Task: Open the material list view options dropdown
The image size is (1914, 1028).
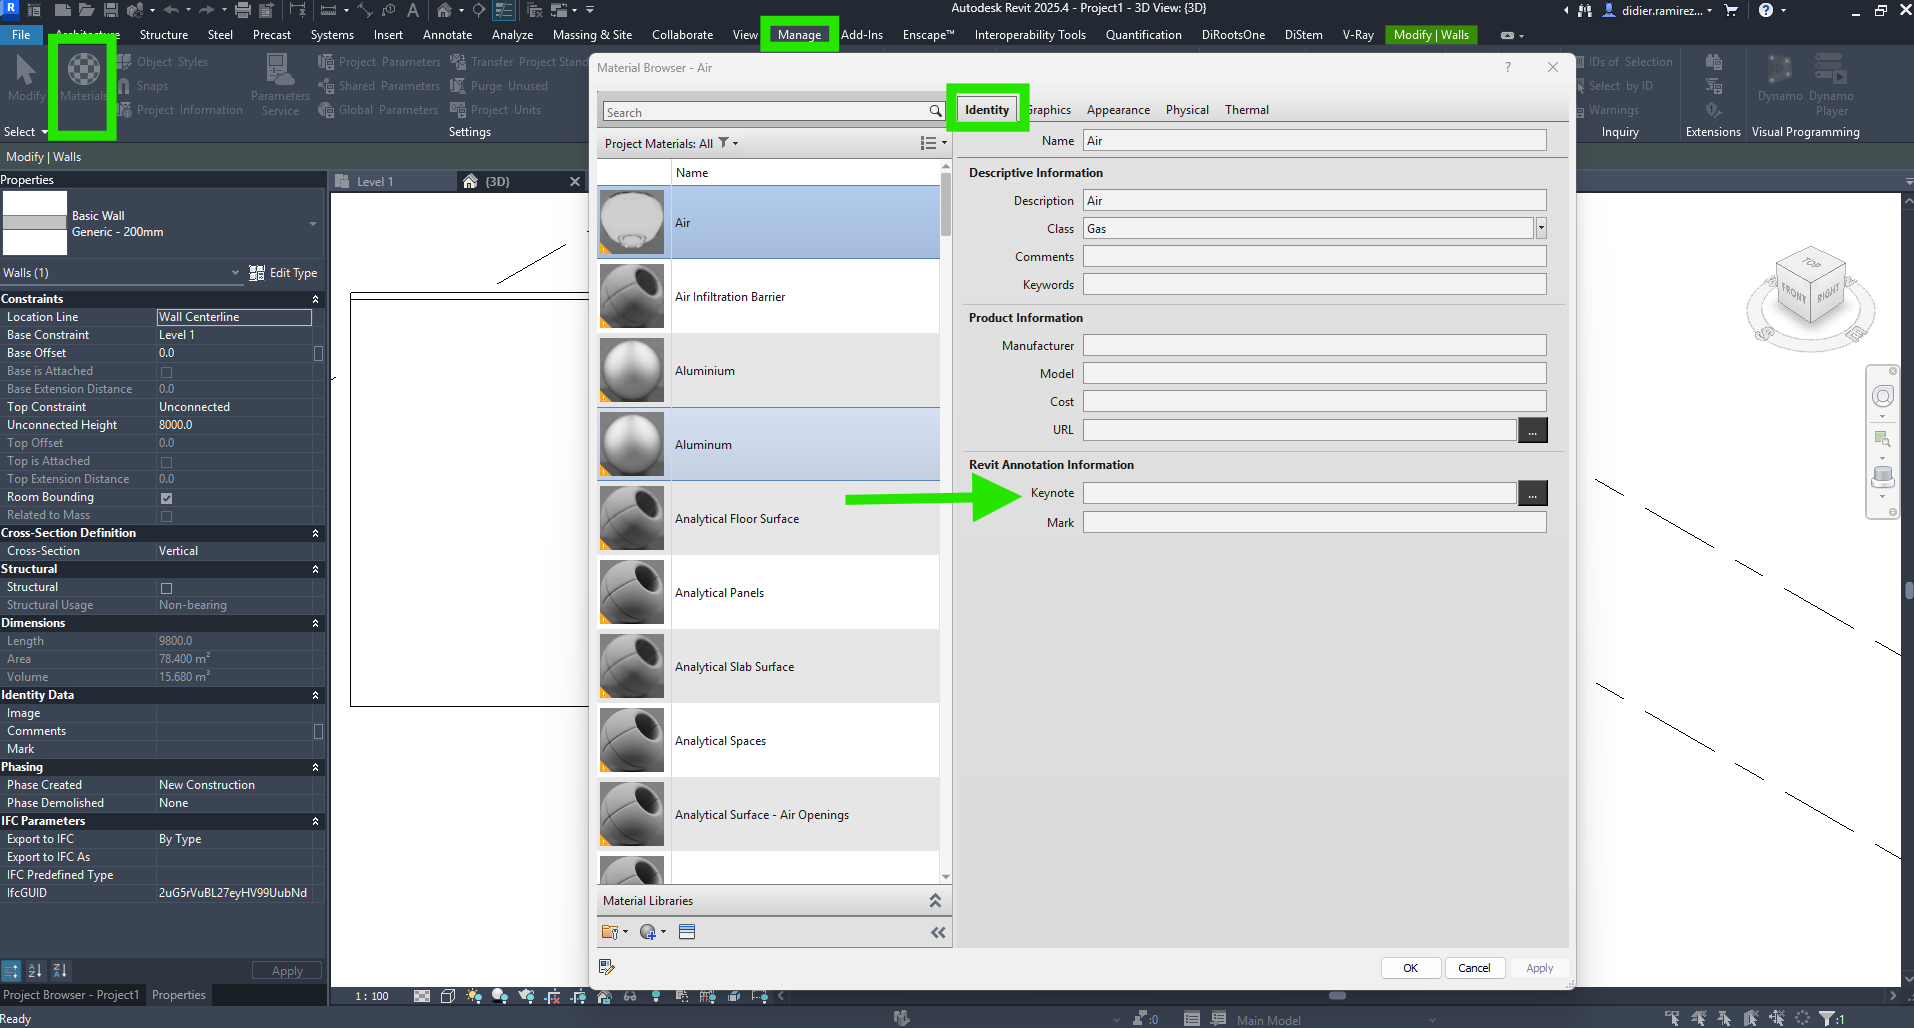Action: point(933,143)
